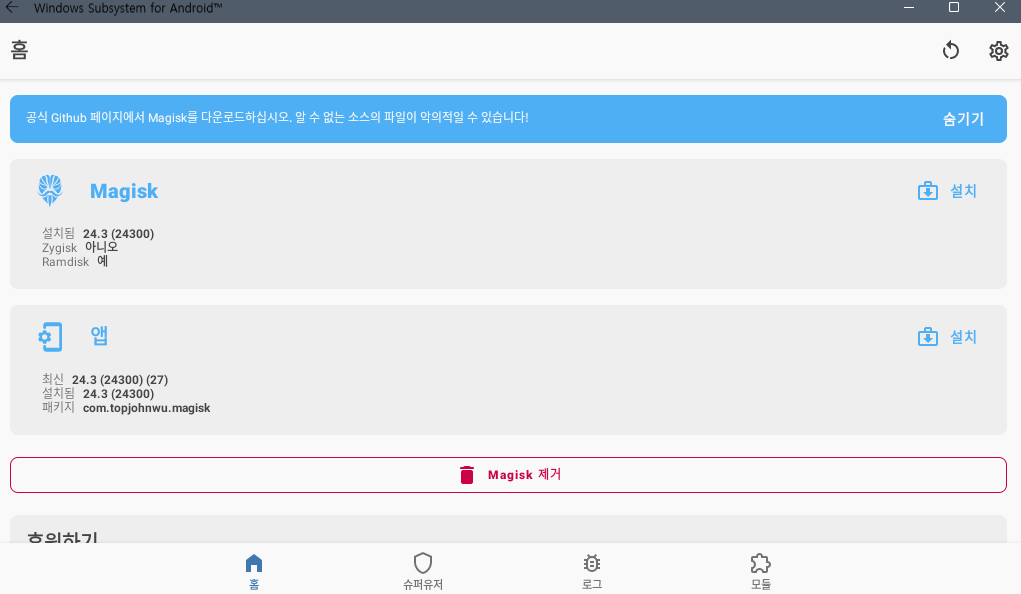Click the Ramdisk 예 value
The width and height of the screenshot is (1021, 594).
pos(103,261)
